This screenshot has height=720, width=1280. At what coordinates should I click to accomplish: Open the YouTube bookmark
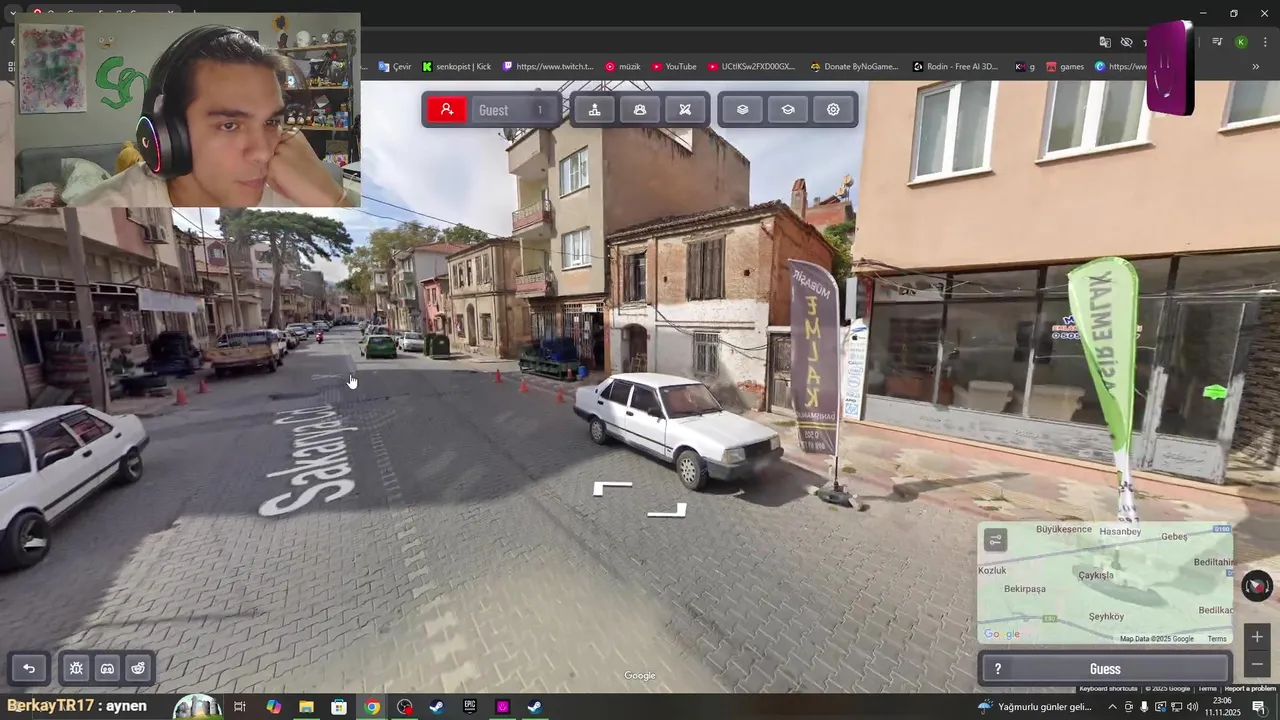point(674,67)
